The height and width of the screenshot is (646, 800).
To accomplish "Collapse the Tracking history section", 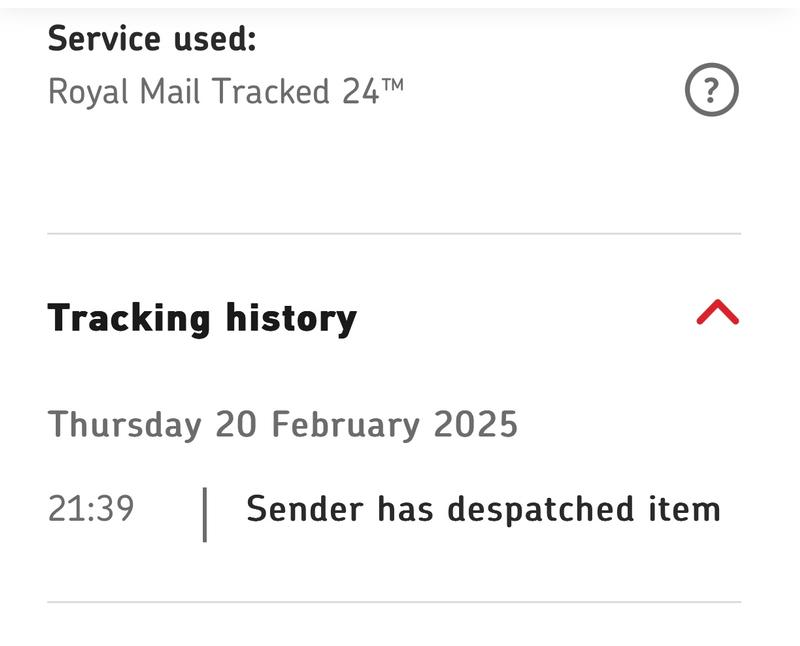I will tap(717, 315).
